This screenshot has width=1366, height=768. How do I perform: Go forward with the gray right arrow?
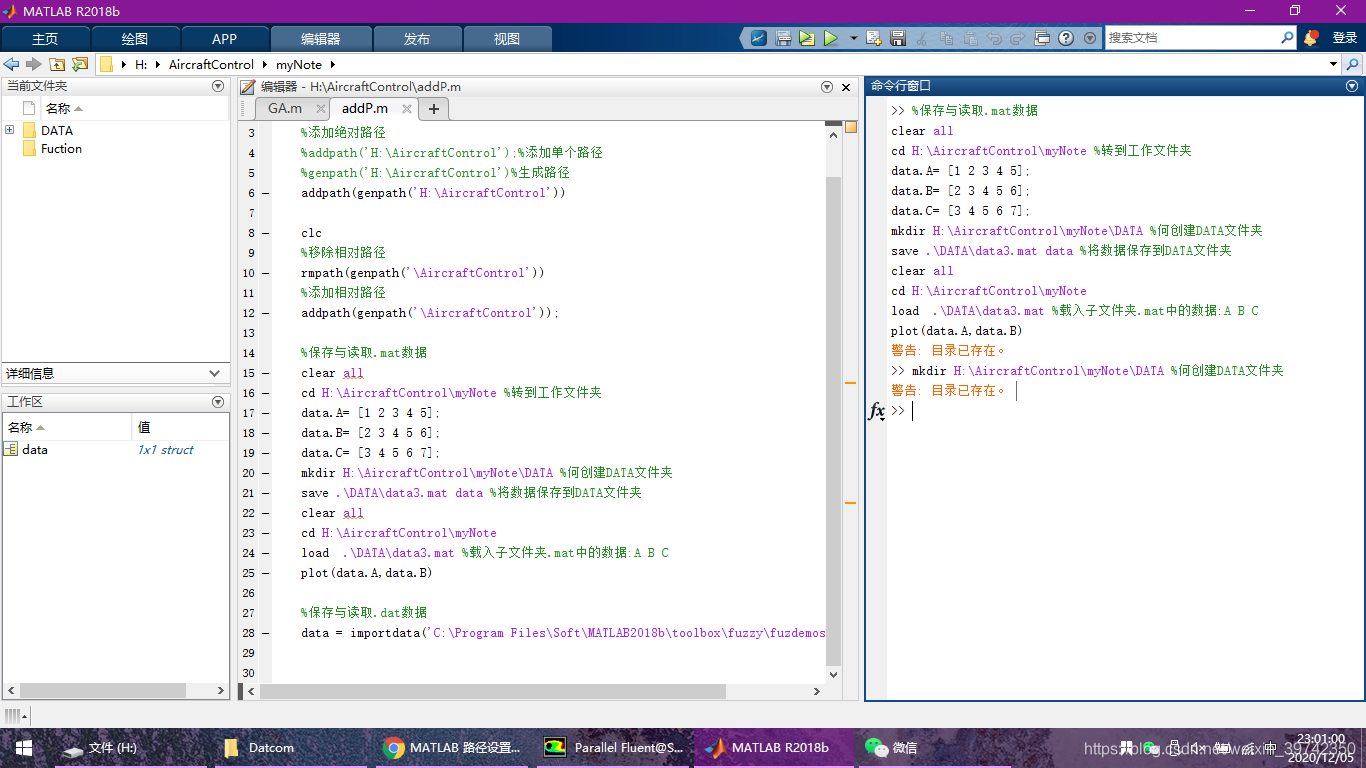point(34,64)
